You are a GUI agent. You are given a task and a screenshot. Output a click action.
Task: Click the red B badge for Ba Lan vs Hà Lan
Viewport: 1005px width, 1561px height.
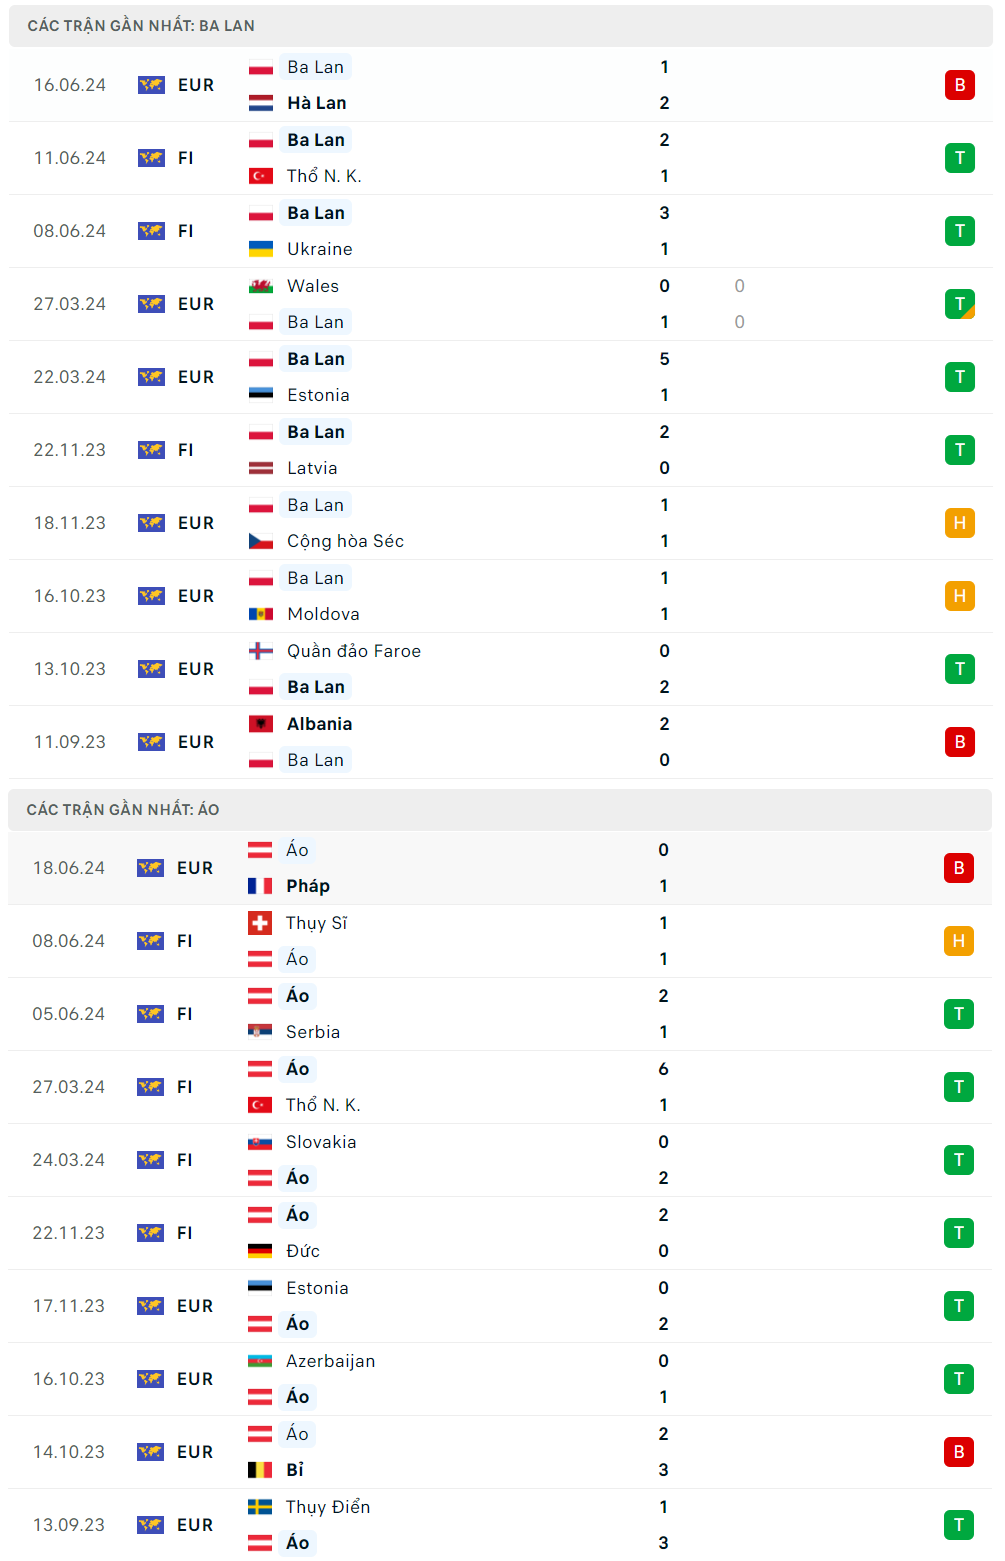[959, 85]
